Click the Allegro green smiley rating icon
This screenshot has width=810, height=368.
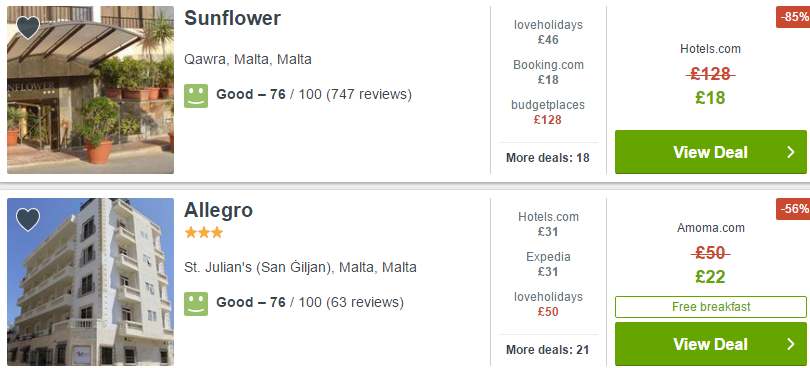click(x=196, y=303)
